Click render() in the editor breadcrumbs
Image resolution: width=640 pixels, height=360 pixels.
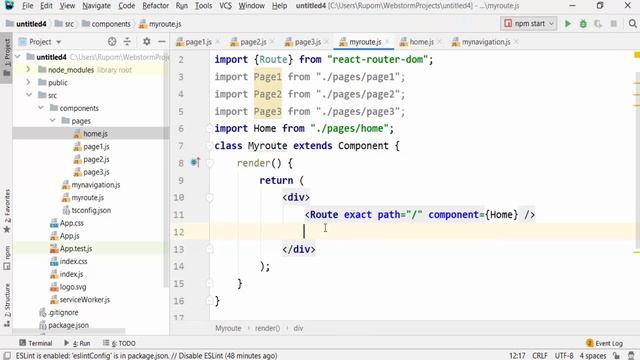click(267, 328)
